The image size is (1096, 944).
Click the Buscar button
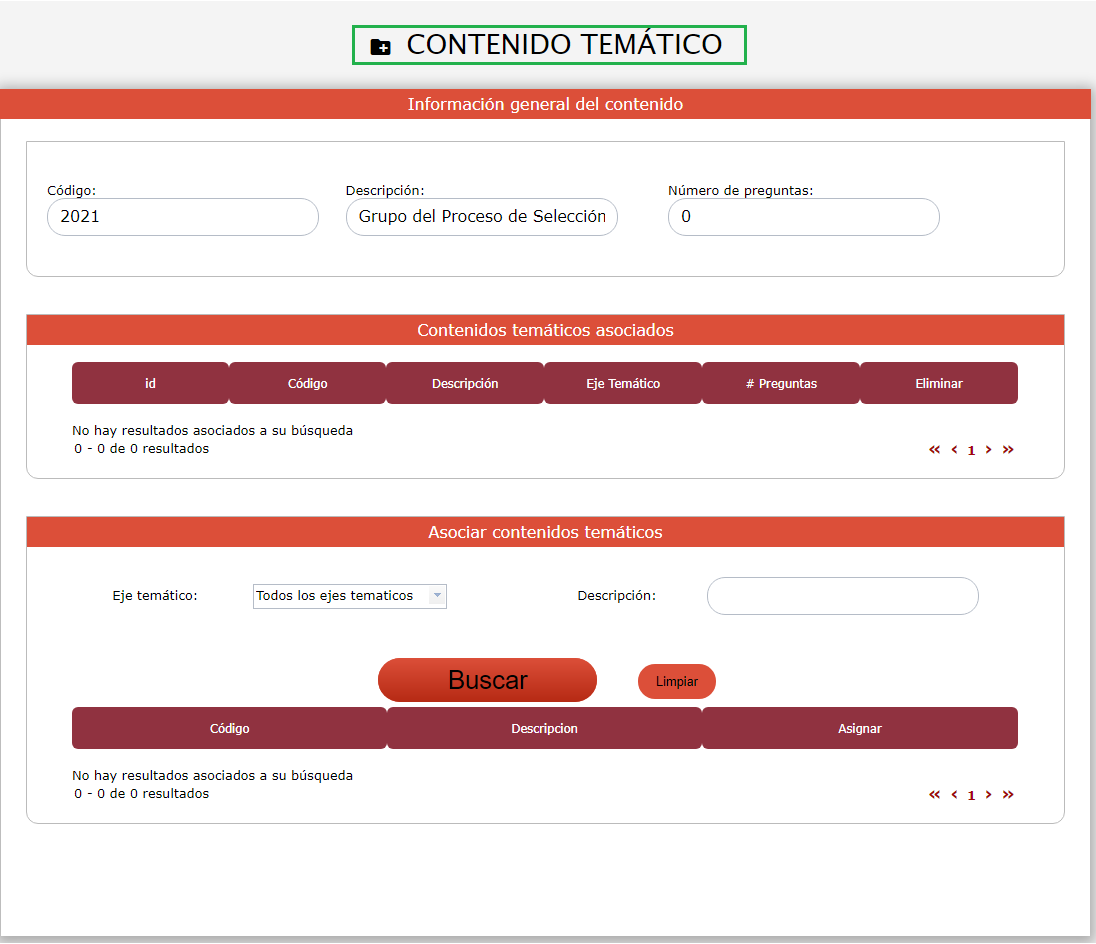[x=487, y=680]
